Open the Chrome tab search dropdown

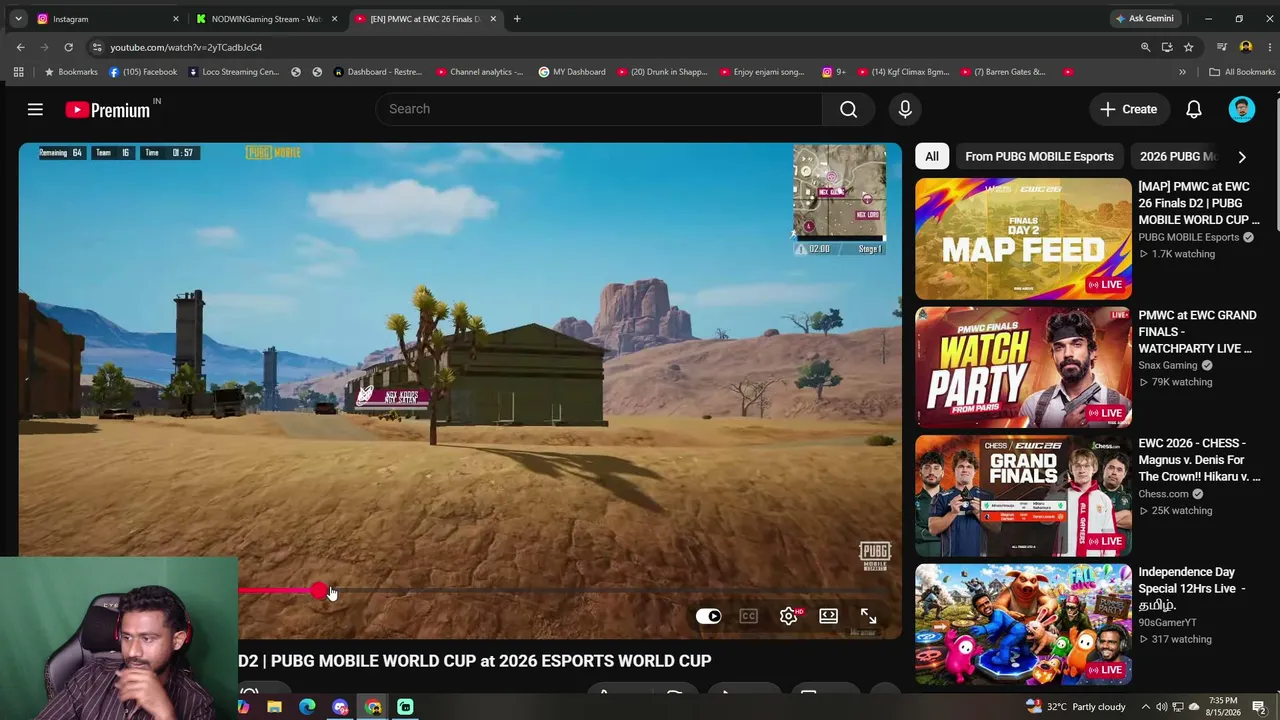click(18, 19)
